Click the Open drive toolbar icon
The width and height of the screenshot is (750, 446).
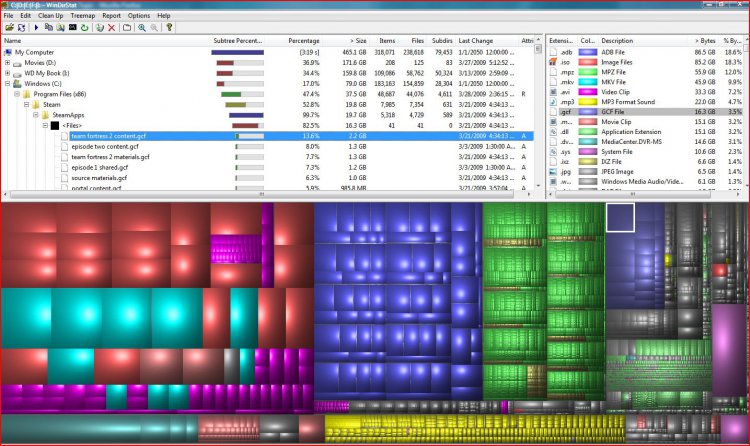9,28
